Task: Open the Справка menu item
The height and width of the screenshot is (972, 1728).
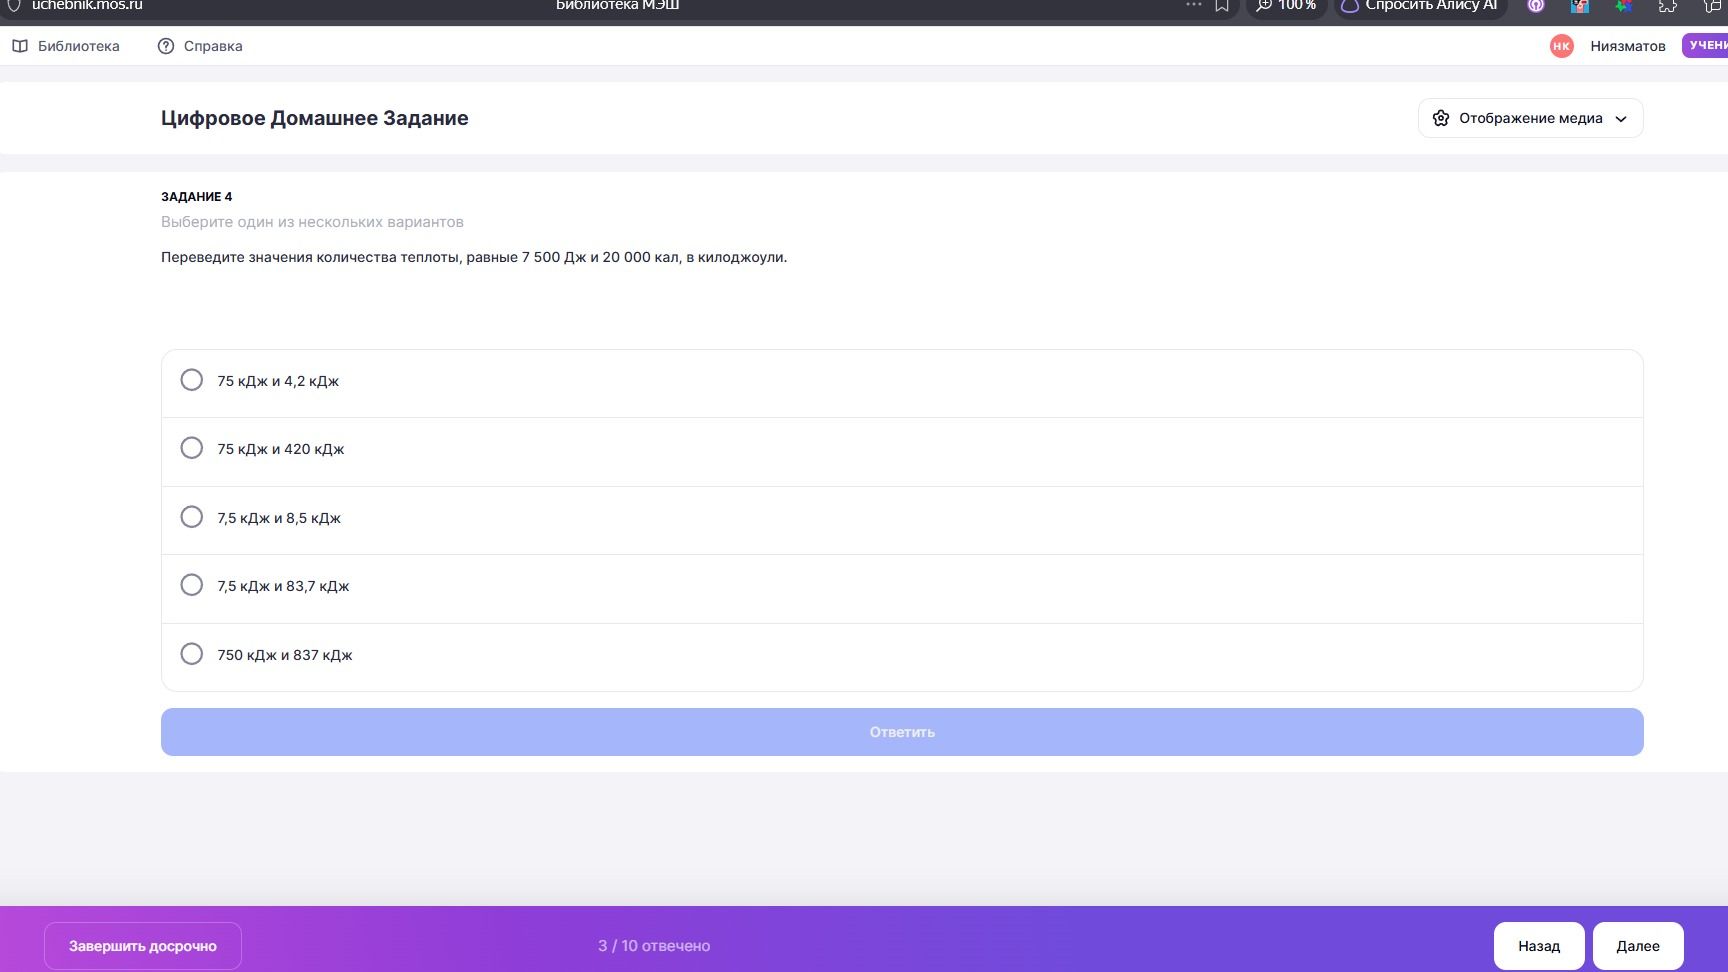Action: click(200, 46)
